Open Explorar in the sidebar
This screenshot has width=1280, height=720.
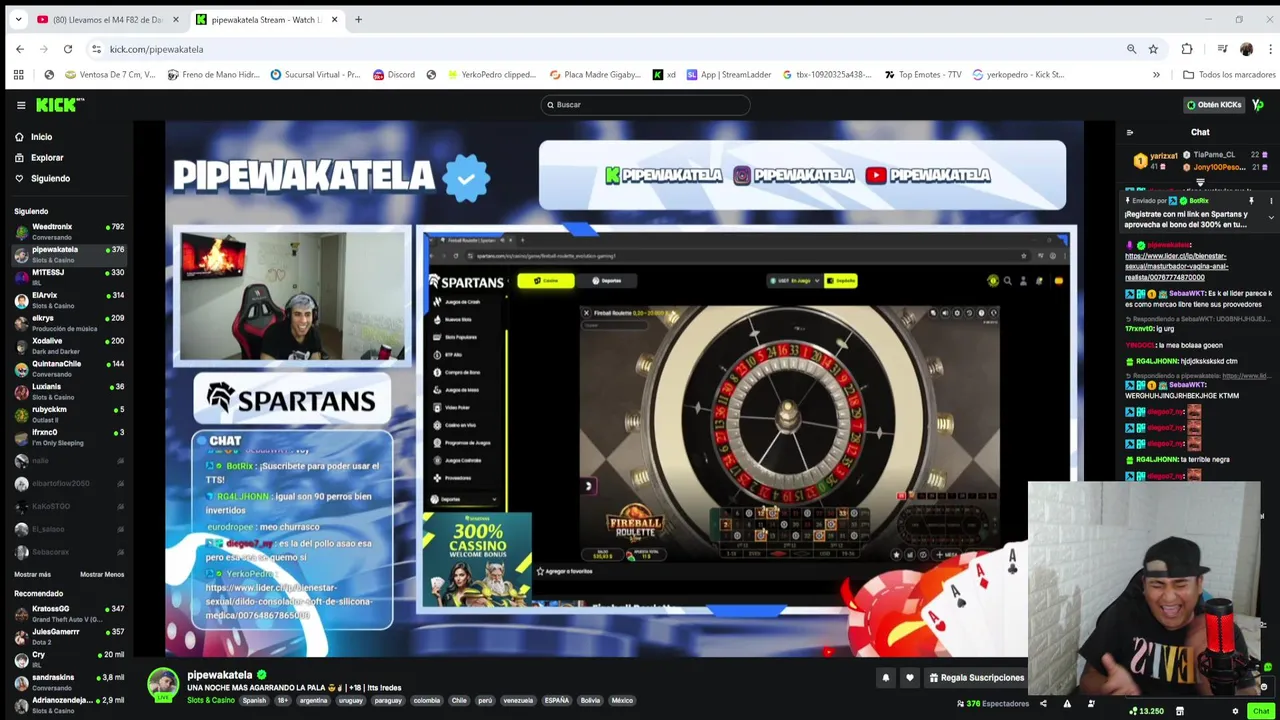click(x=39, y=158)
